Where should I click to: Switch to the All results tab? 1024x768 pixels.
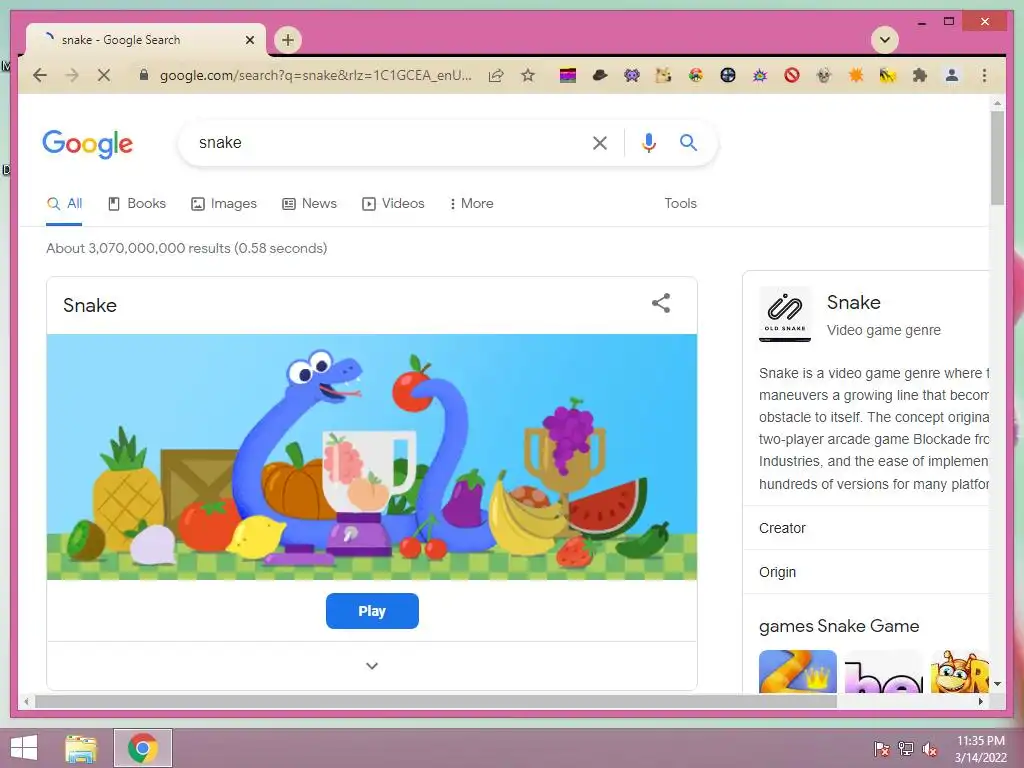click(x=64, y=204)
